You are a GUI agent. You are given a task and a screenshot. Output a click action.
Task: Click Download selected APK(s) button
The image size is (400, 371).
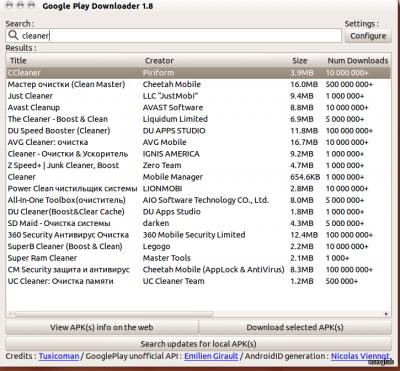click(295, 327)
